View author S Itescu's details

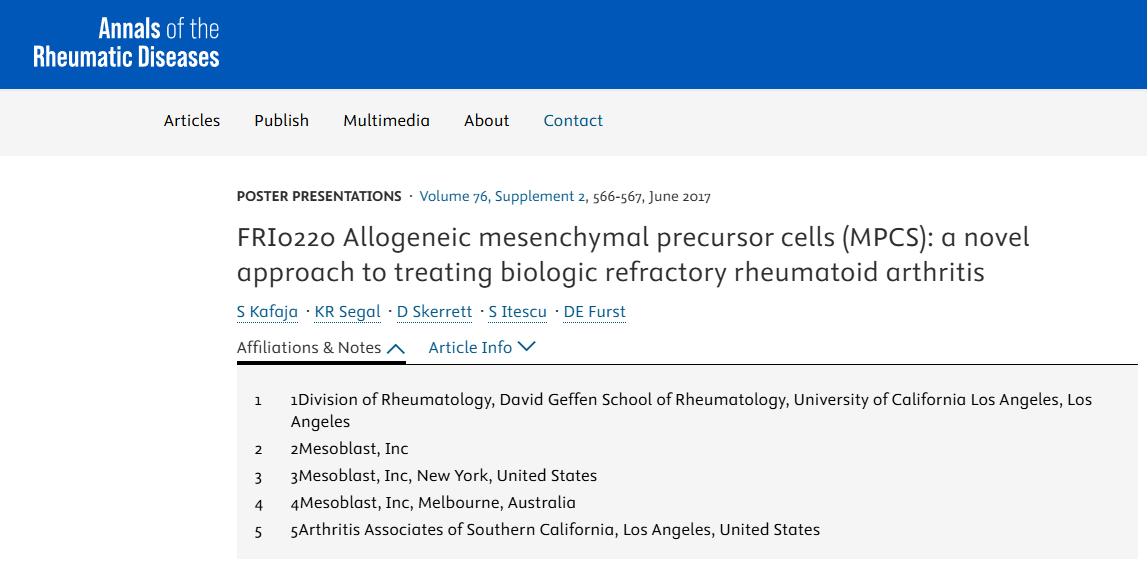tap(517, 312)
